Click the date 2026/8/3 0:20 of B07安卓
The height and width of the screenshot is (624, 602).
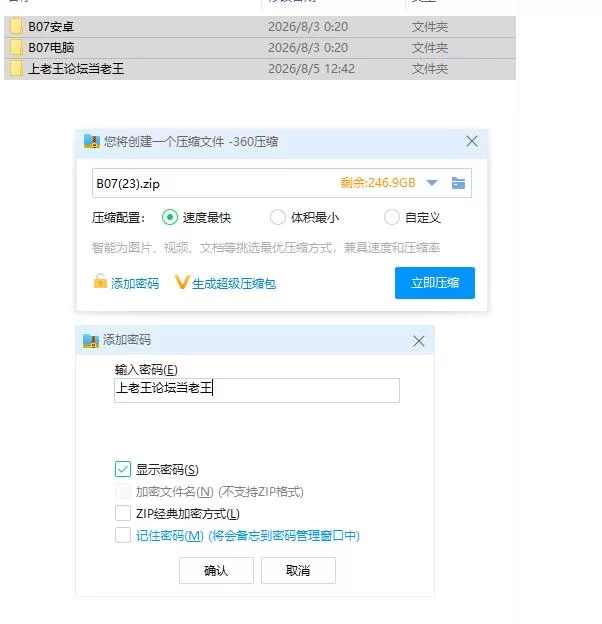point(308,27)
